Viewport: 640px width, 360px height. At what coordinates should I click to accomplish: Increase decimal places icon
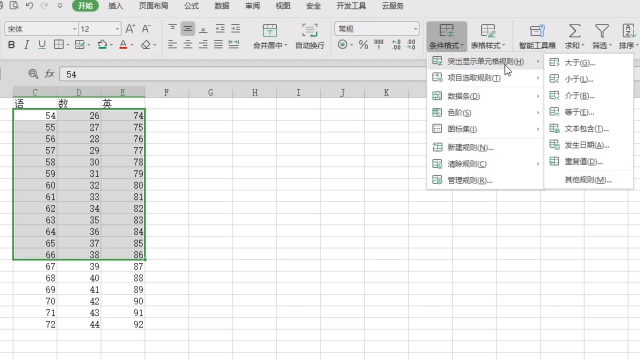pos(396,44)
